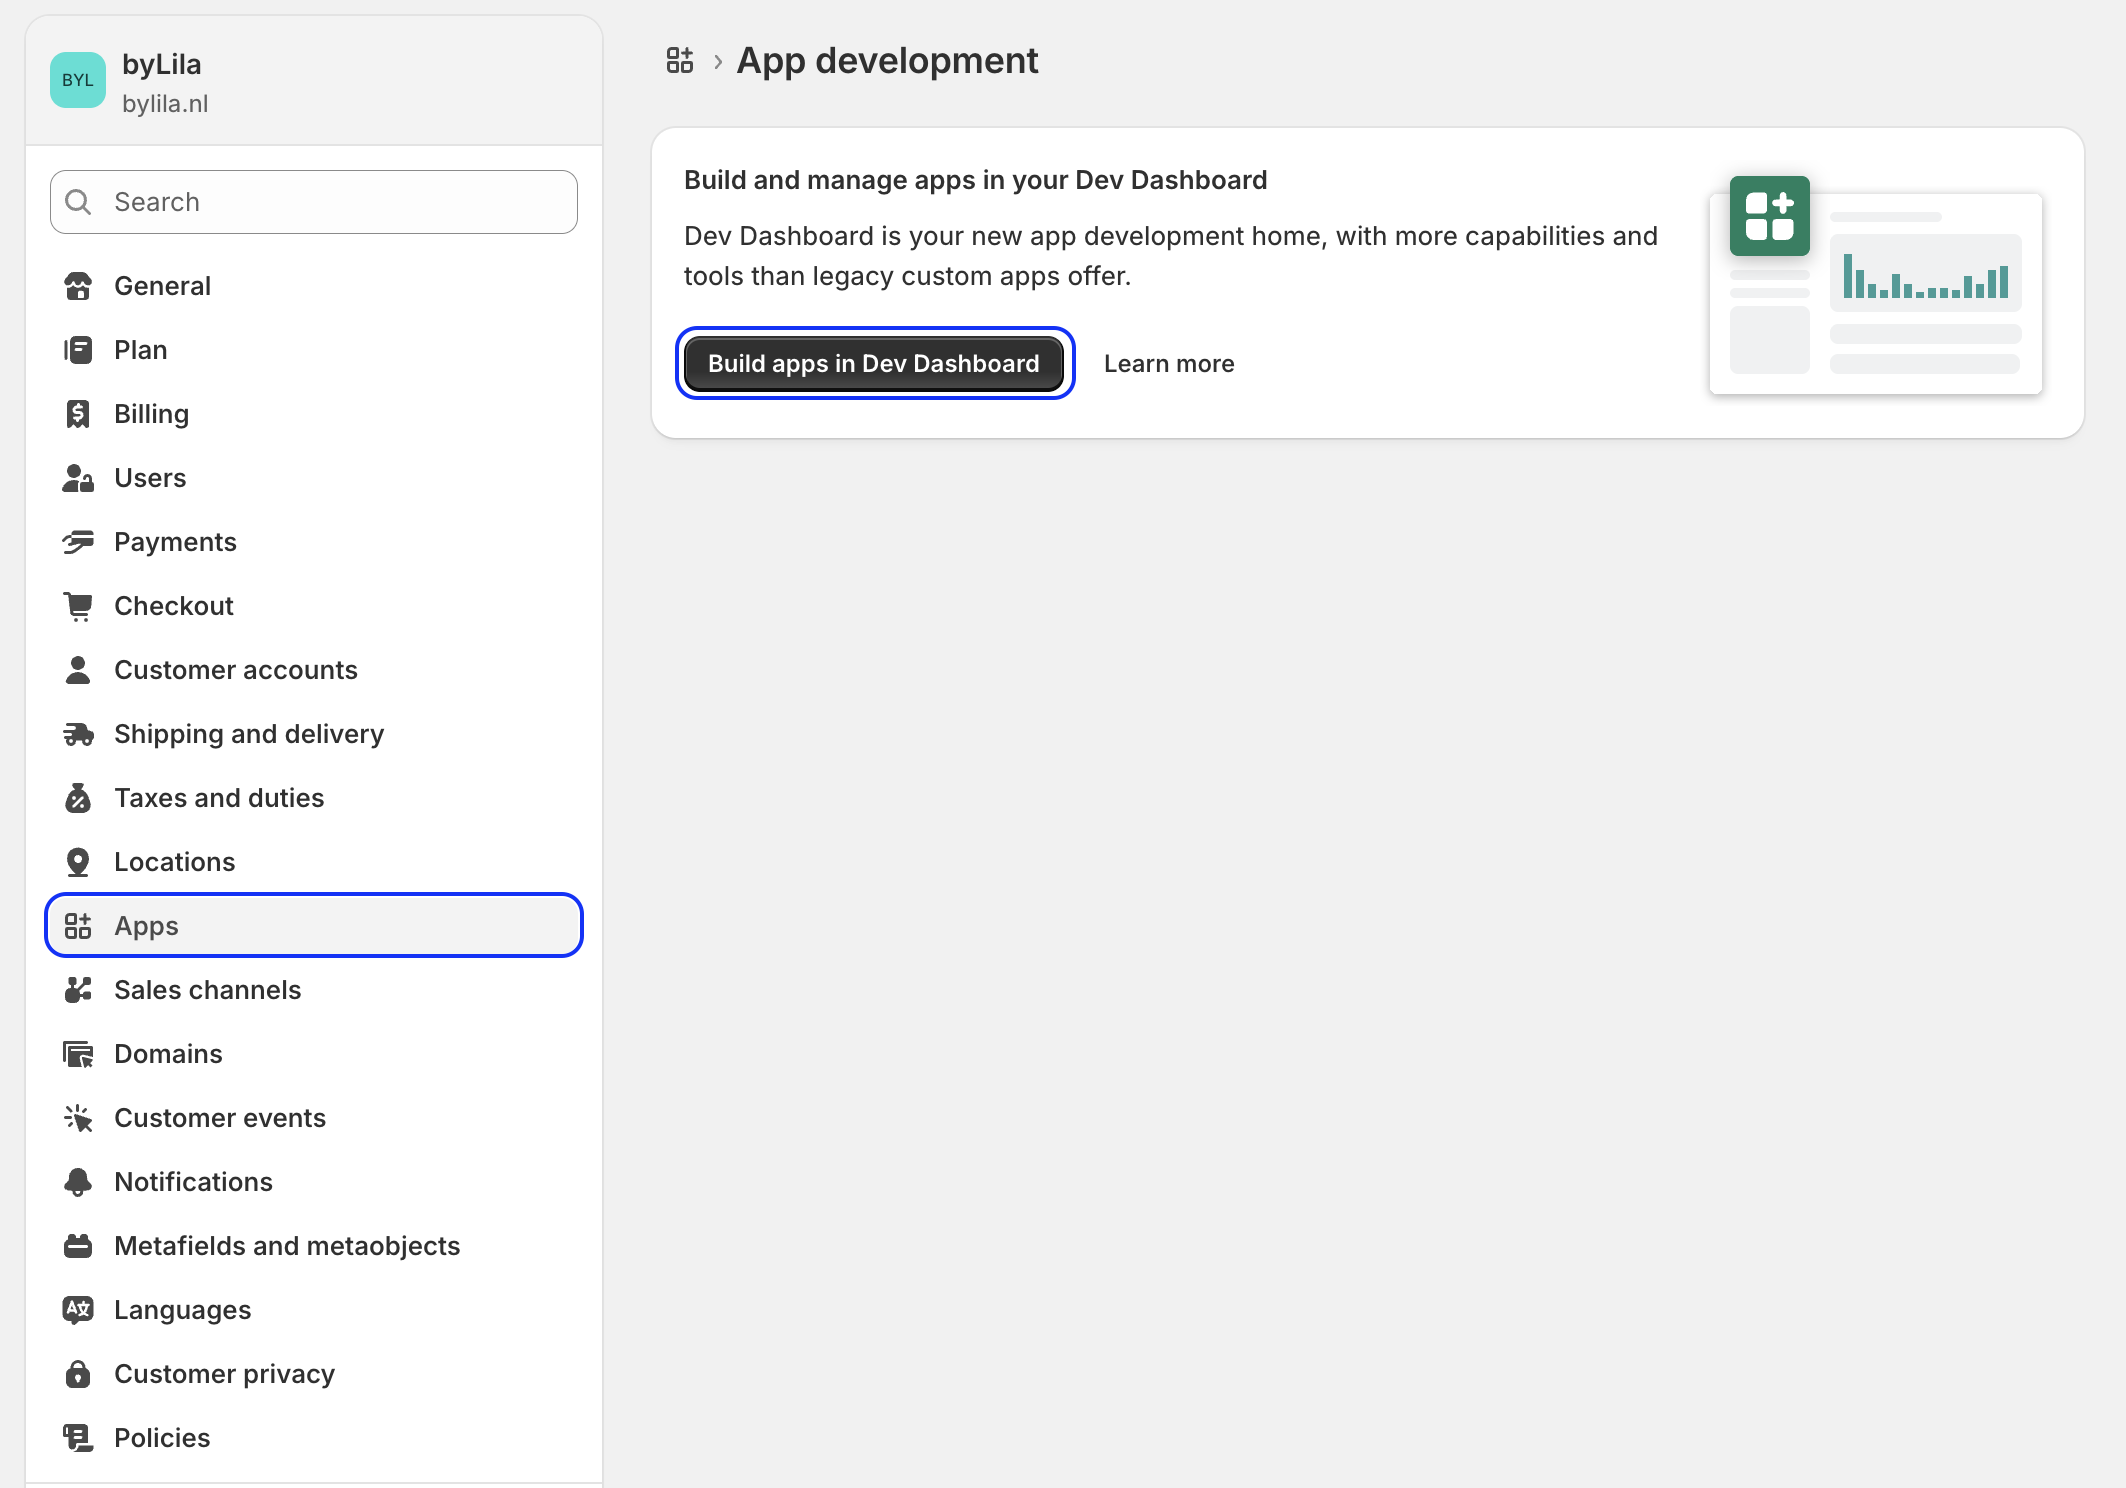Click the Locations pin icon
The height and width of the screenshot is (1488, 2126).
tap(79, 861)
